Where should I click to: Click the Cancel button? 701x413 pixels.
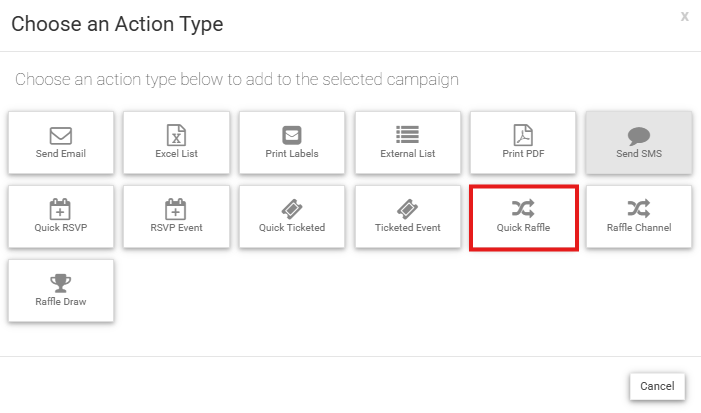click(x=657, y=386)
